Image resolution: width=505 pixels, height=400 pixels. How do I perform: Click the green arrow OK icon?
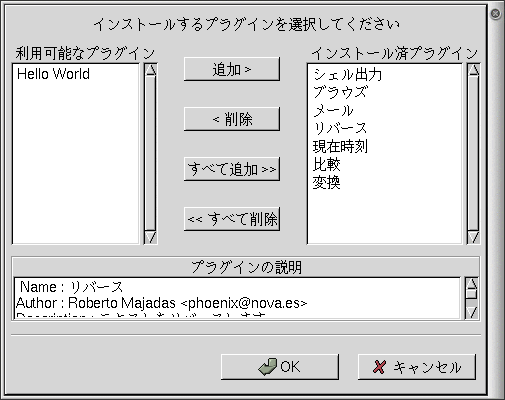point(267,367)
